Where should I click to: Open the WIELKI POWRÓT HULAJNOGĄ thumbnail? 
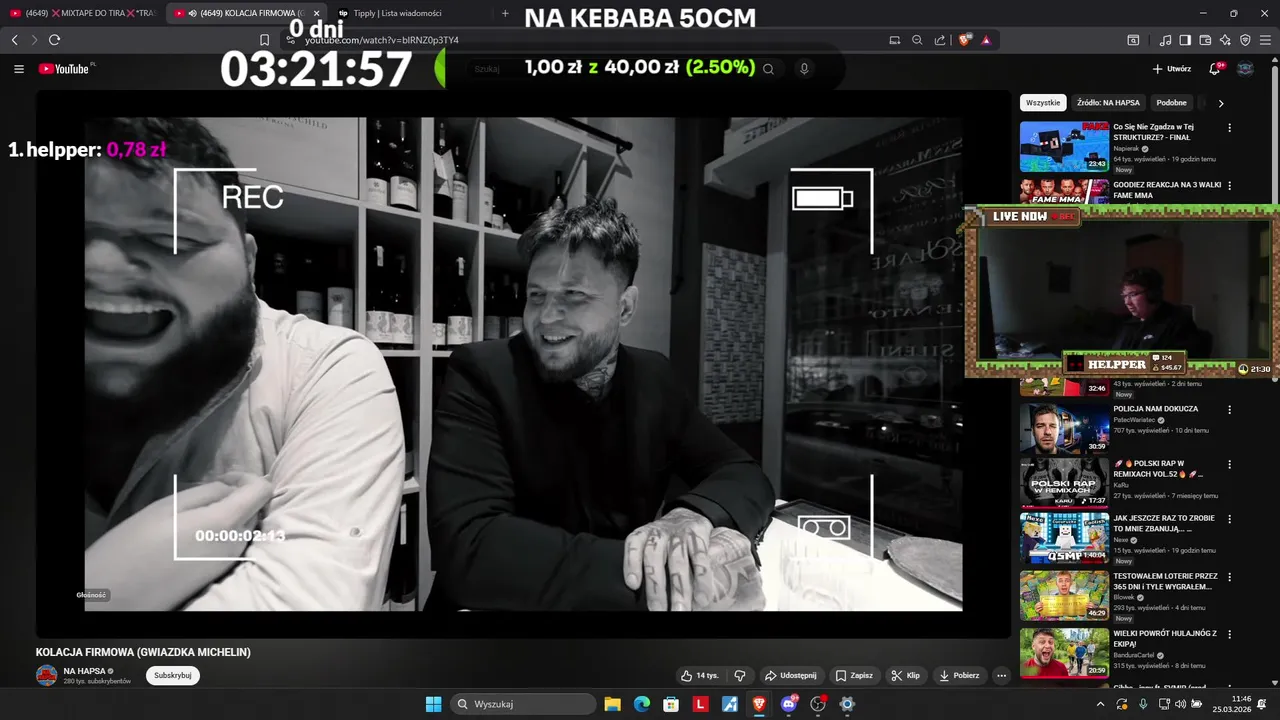[x=1064, y=653]
